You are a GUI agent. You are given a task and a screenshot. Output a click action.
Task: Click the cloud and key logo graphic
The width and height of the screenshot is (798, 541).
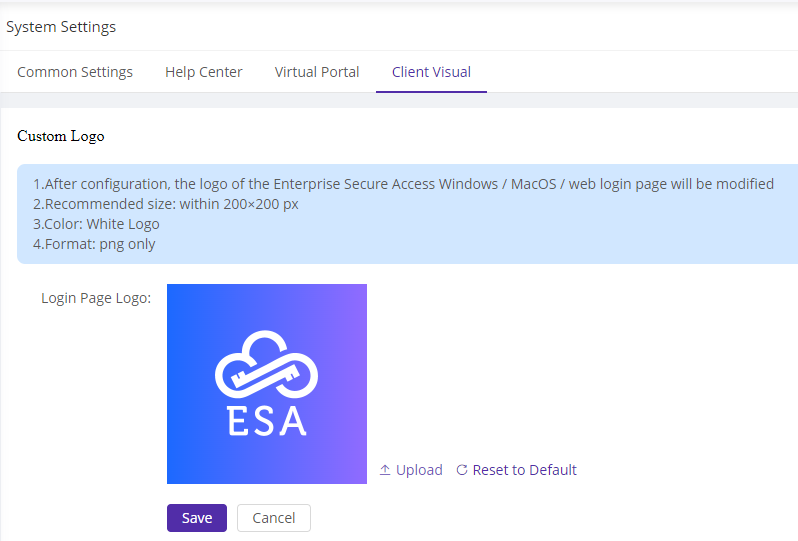266,364
